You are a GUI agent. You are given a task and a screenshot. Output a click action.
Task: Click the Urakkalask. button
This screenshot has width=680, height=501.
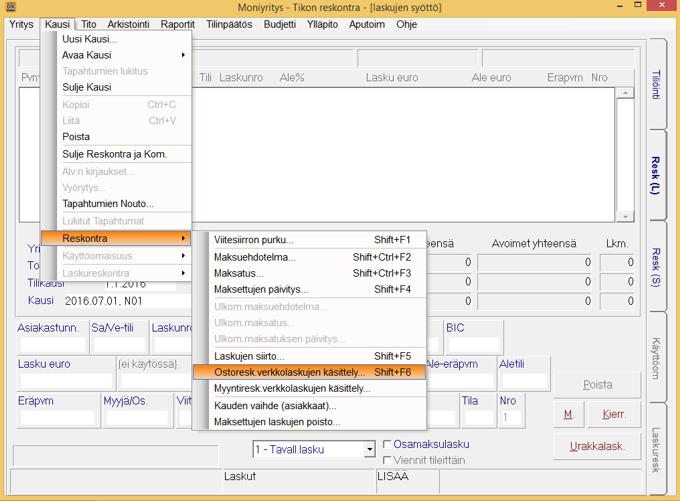click(597, 446)
